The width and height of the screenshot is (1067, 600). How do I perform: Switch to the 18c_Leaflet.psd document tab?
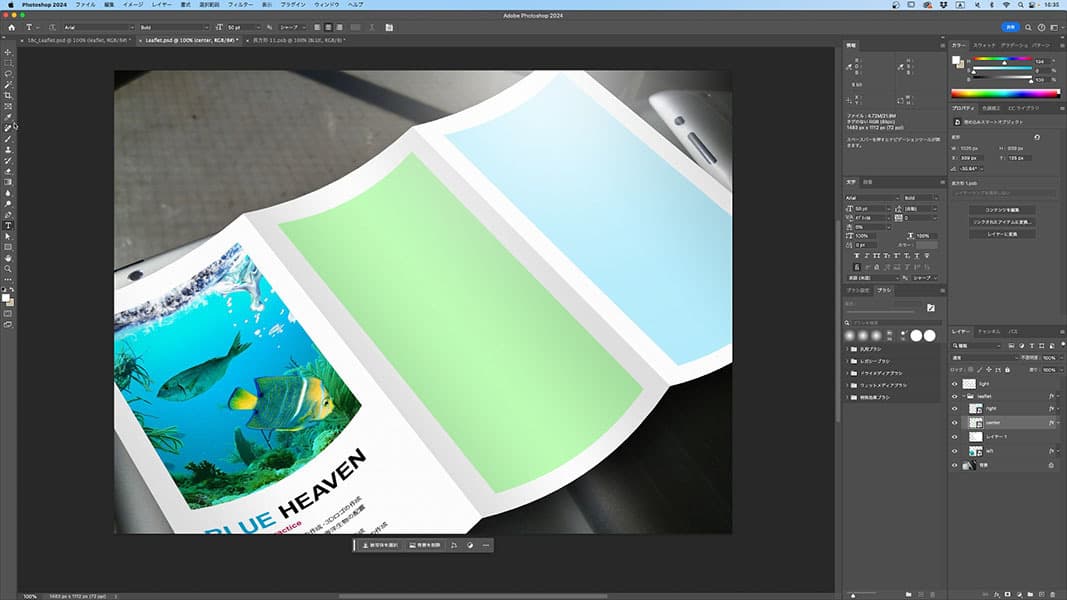tap(75, 40)
